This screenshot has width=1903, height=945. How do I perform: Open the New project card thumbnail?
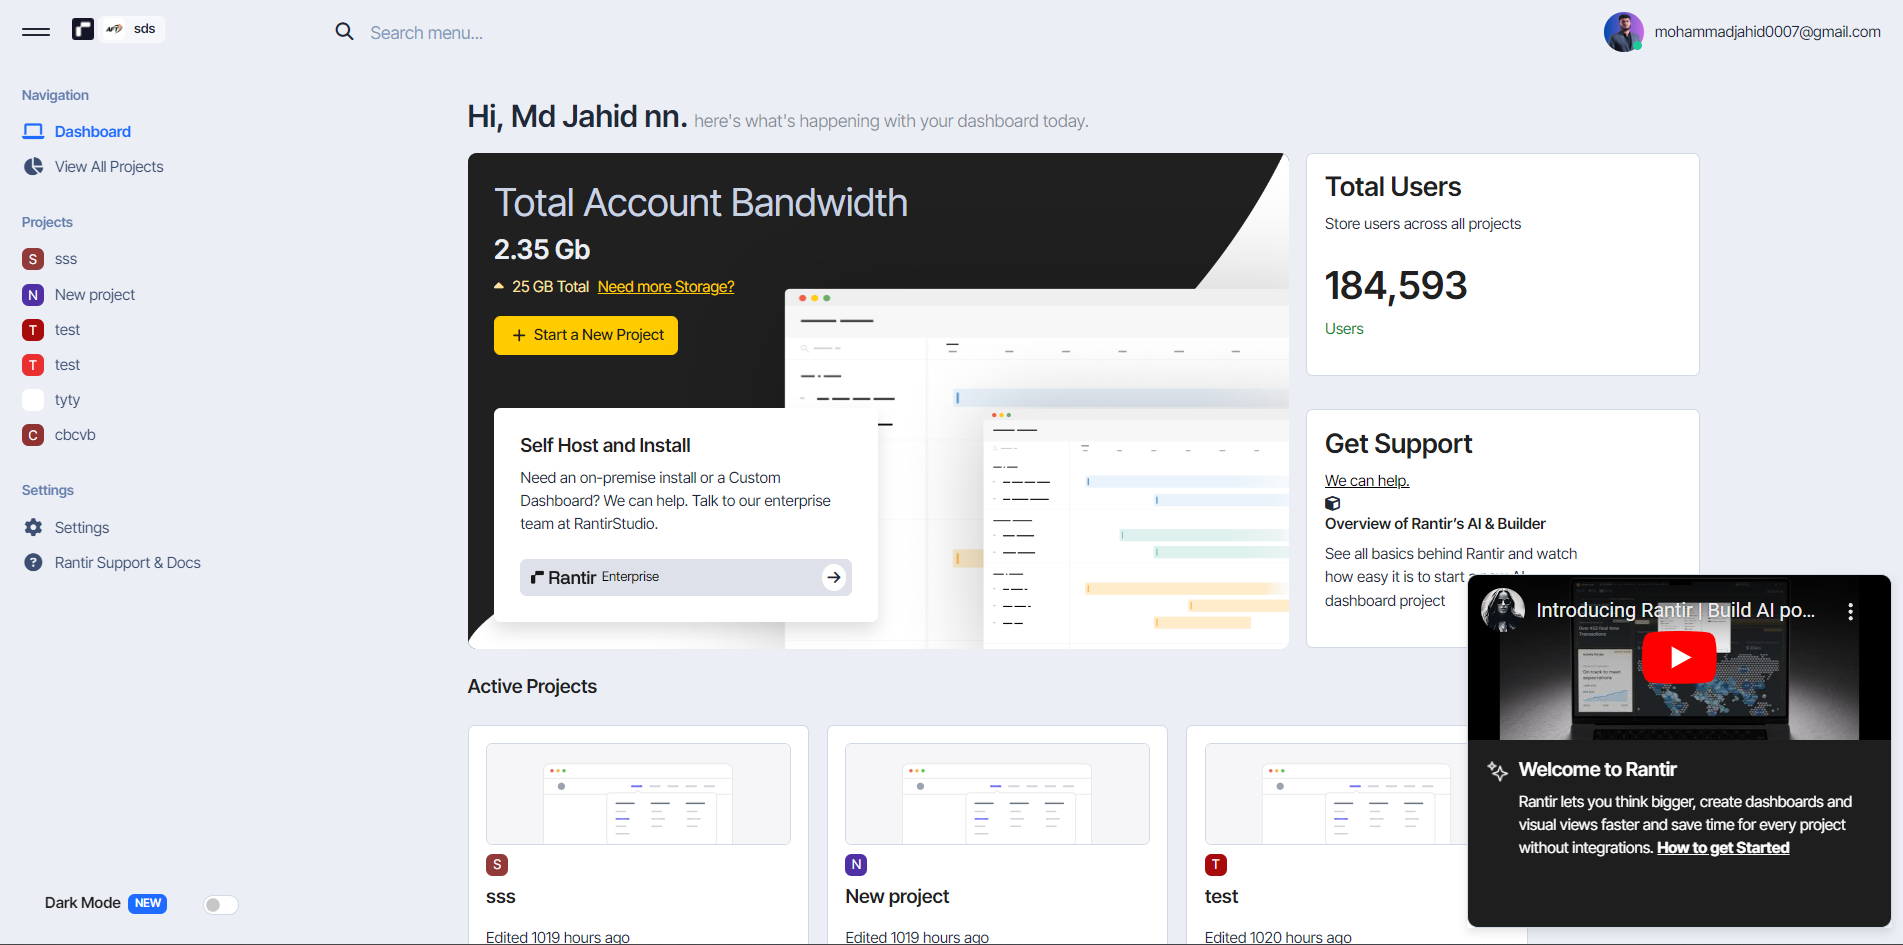pyautogui.click(x=997, y=794)
